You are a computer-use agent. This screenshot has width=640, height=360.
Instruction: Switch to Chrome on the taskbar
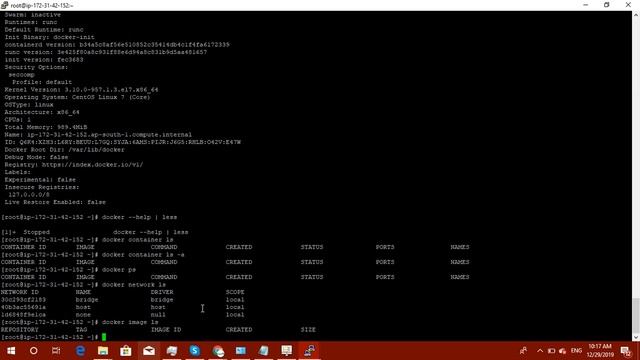(x=218, y=351)
